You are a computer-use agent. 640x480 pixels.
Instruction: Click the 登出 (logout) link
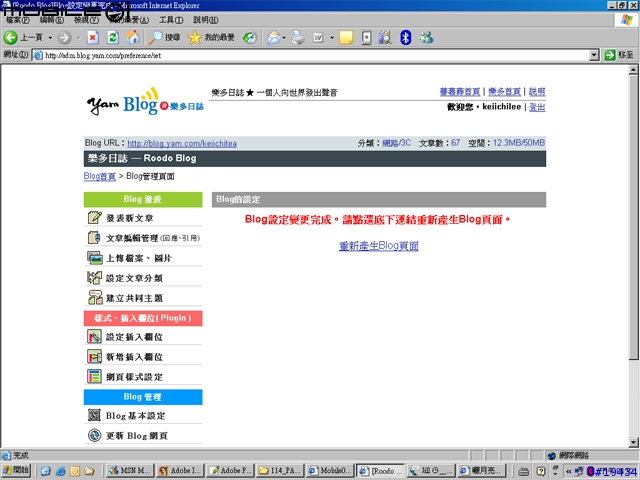click(x=537, y=107)
